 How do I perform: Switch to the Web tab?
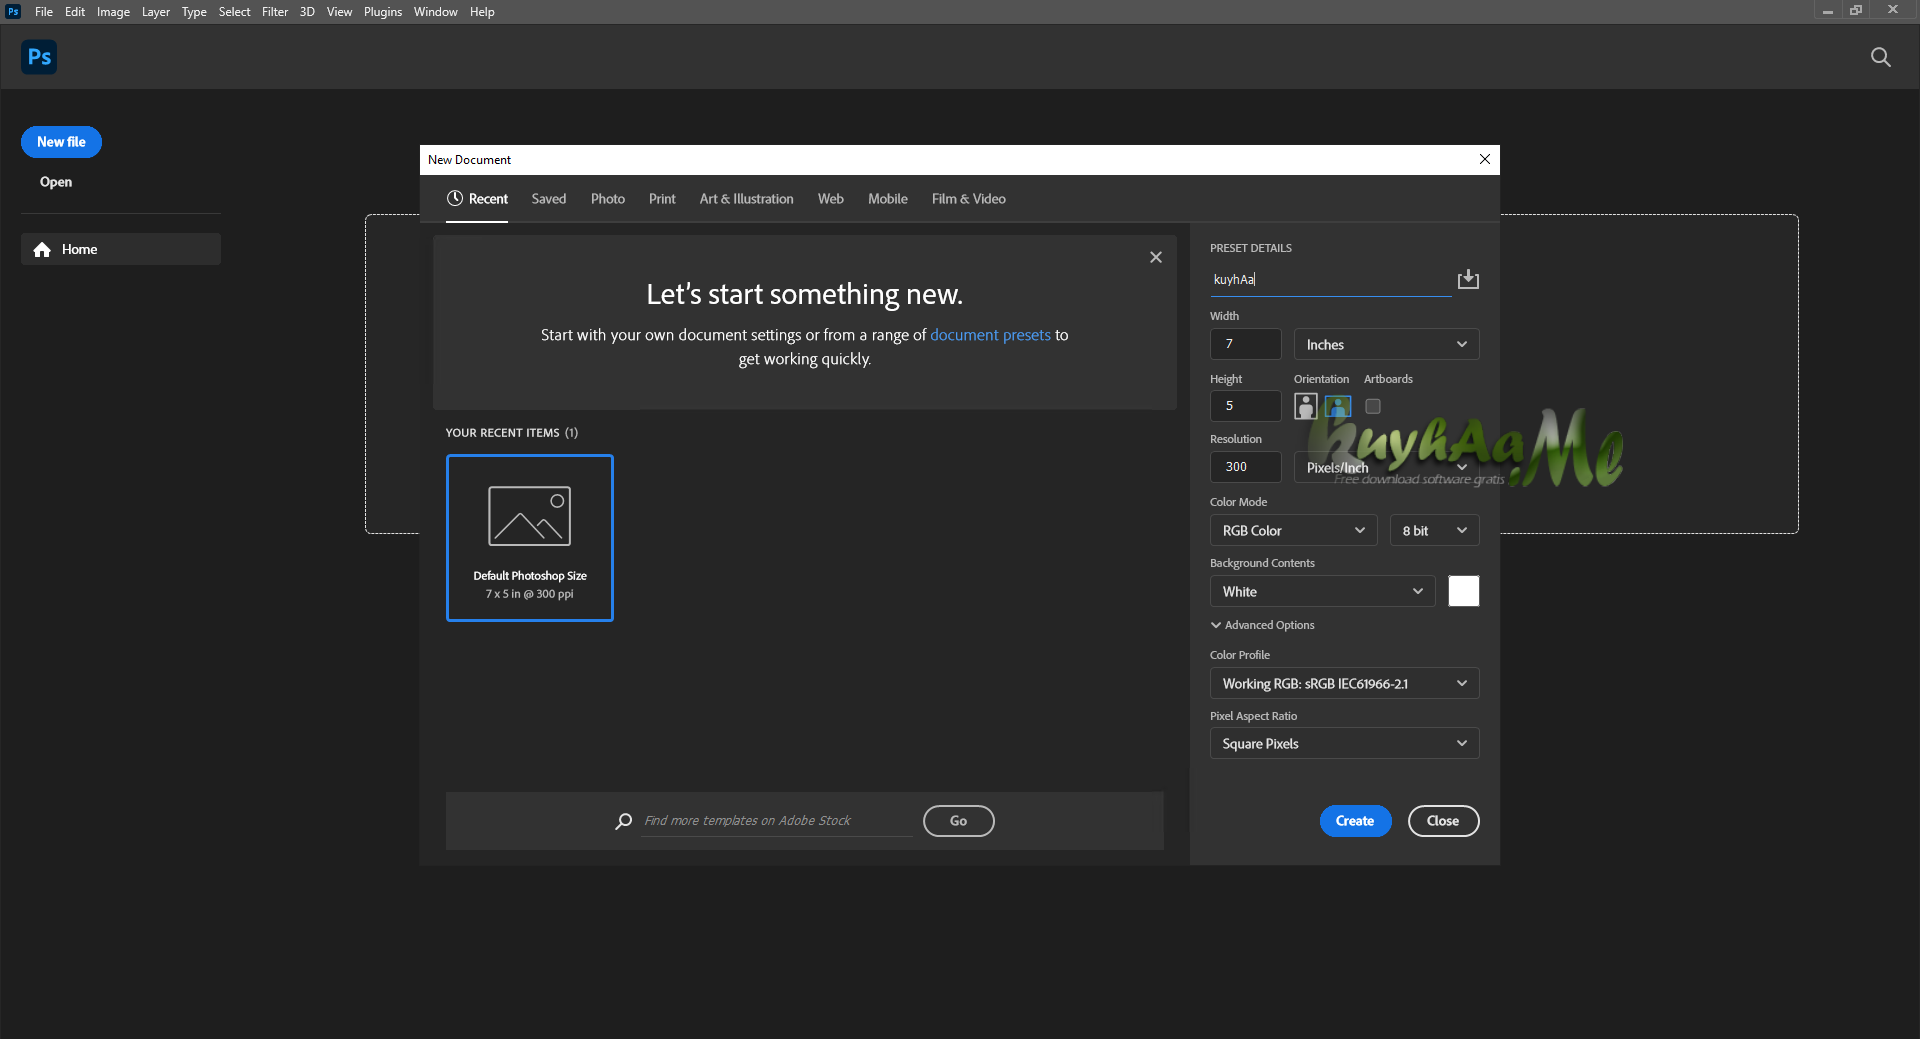tap(831, 199)
